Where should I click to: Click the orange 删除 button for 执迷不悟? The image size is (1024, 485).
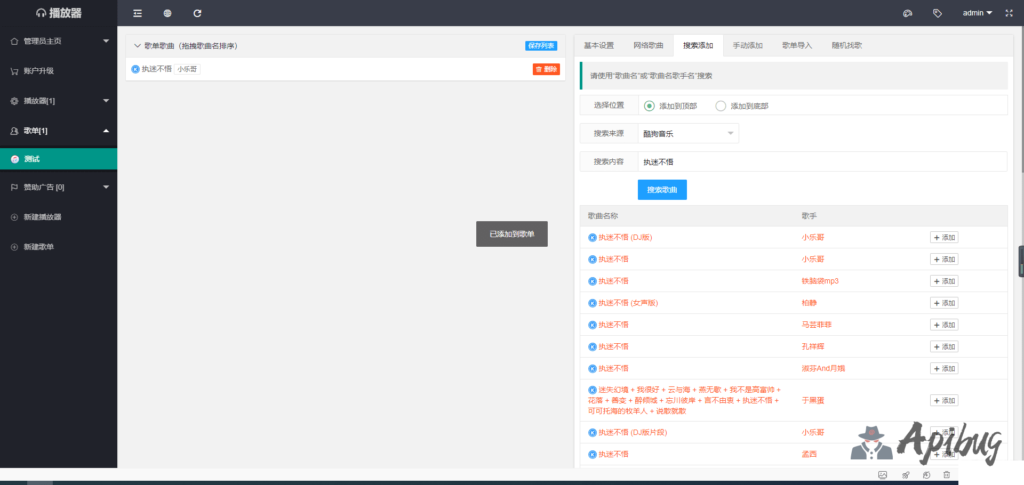(546, 69)
